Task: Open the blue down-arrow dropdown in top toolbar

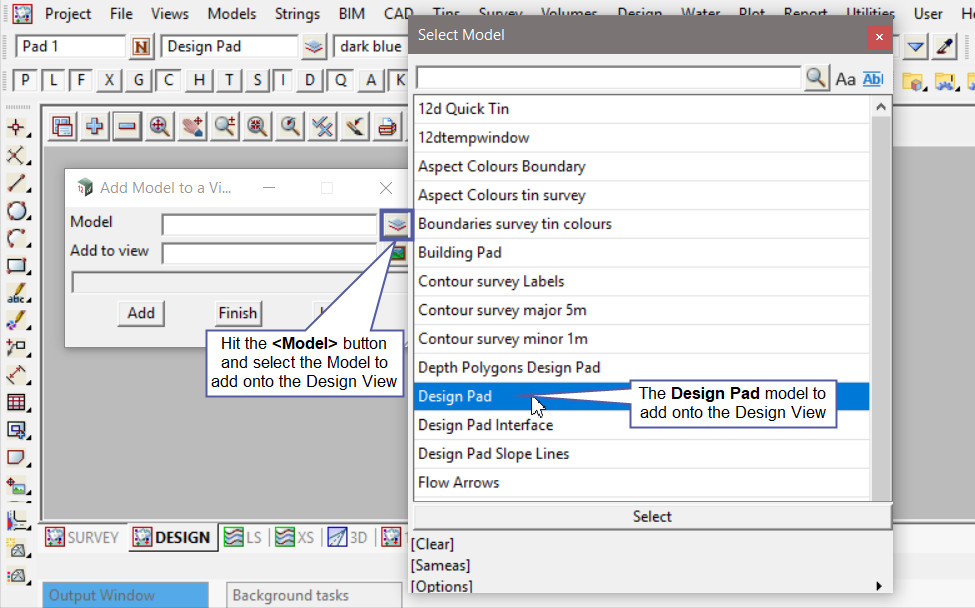Action: pyautogui.click(x=915, y=46)
